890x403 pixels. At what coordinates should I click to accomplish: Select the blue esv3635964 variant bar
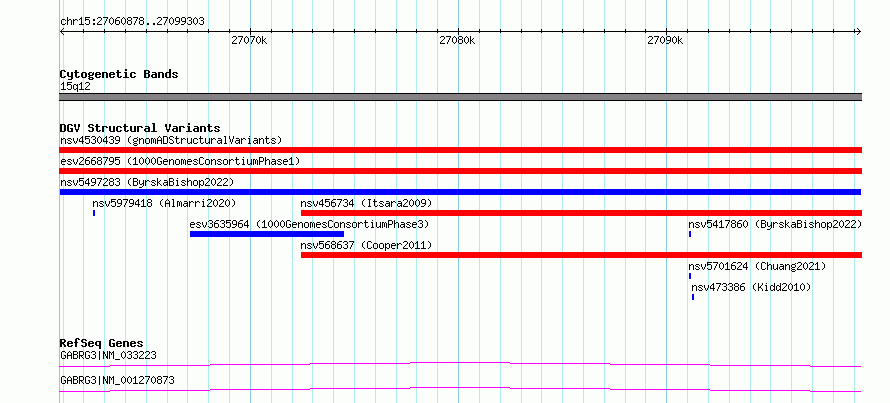pos(267,234)
